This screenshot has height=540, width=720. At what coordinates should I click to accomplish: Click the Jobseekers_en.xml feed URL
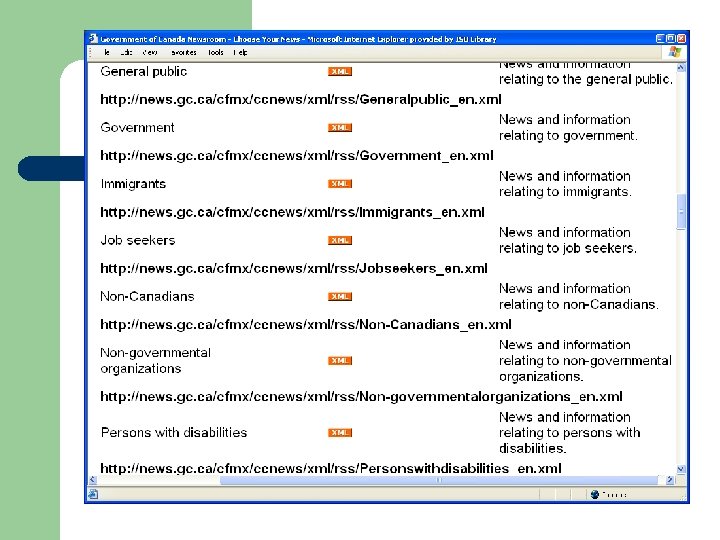point(294,268)
